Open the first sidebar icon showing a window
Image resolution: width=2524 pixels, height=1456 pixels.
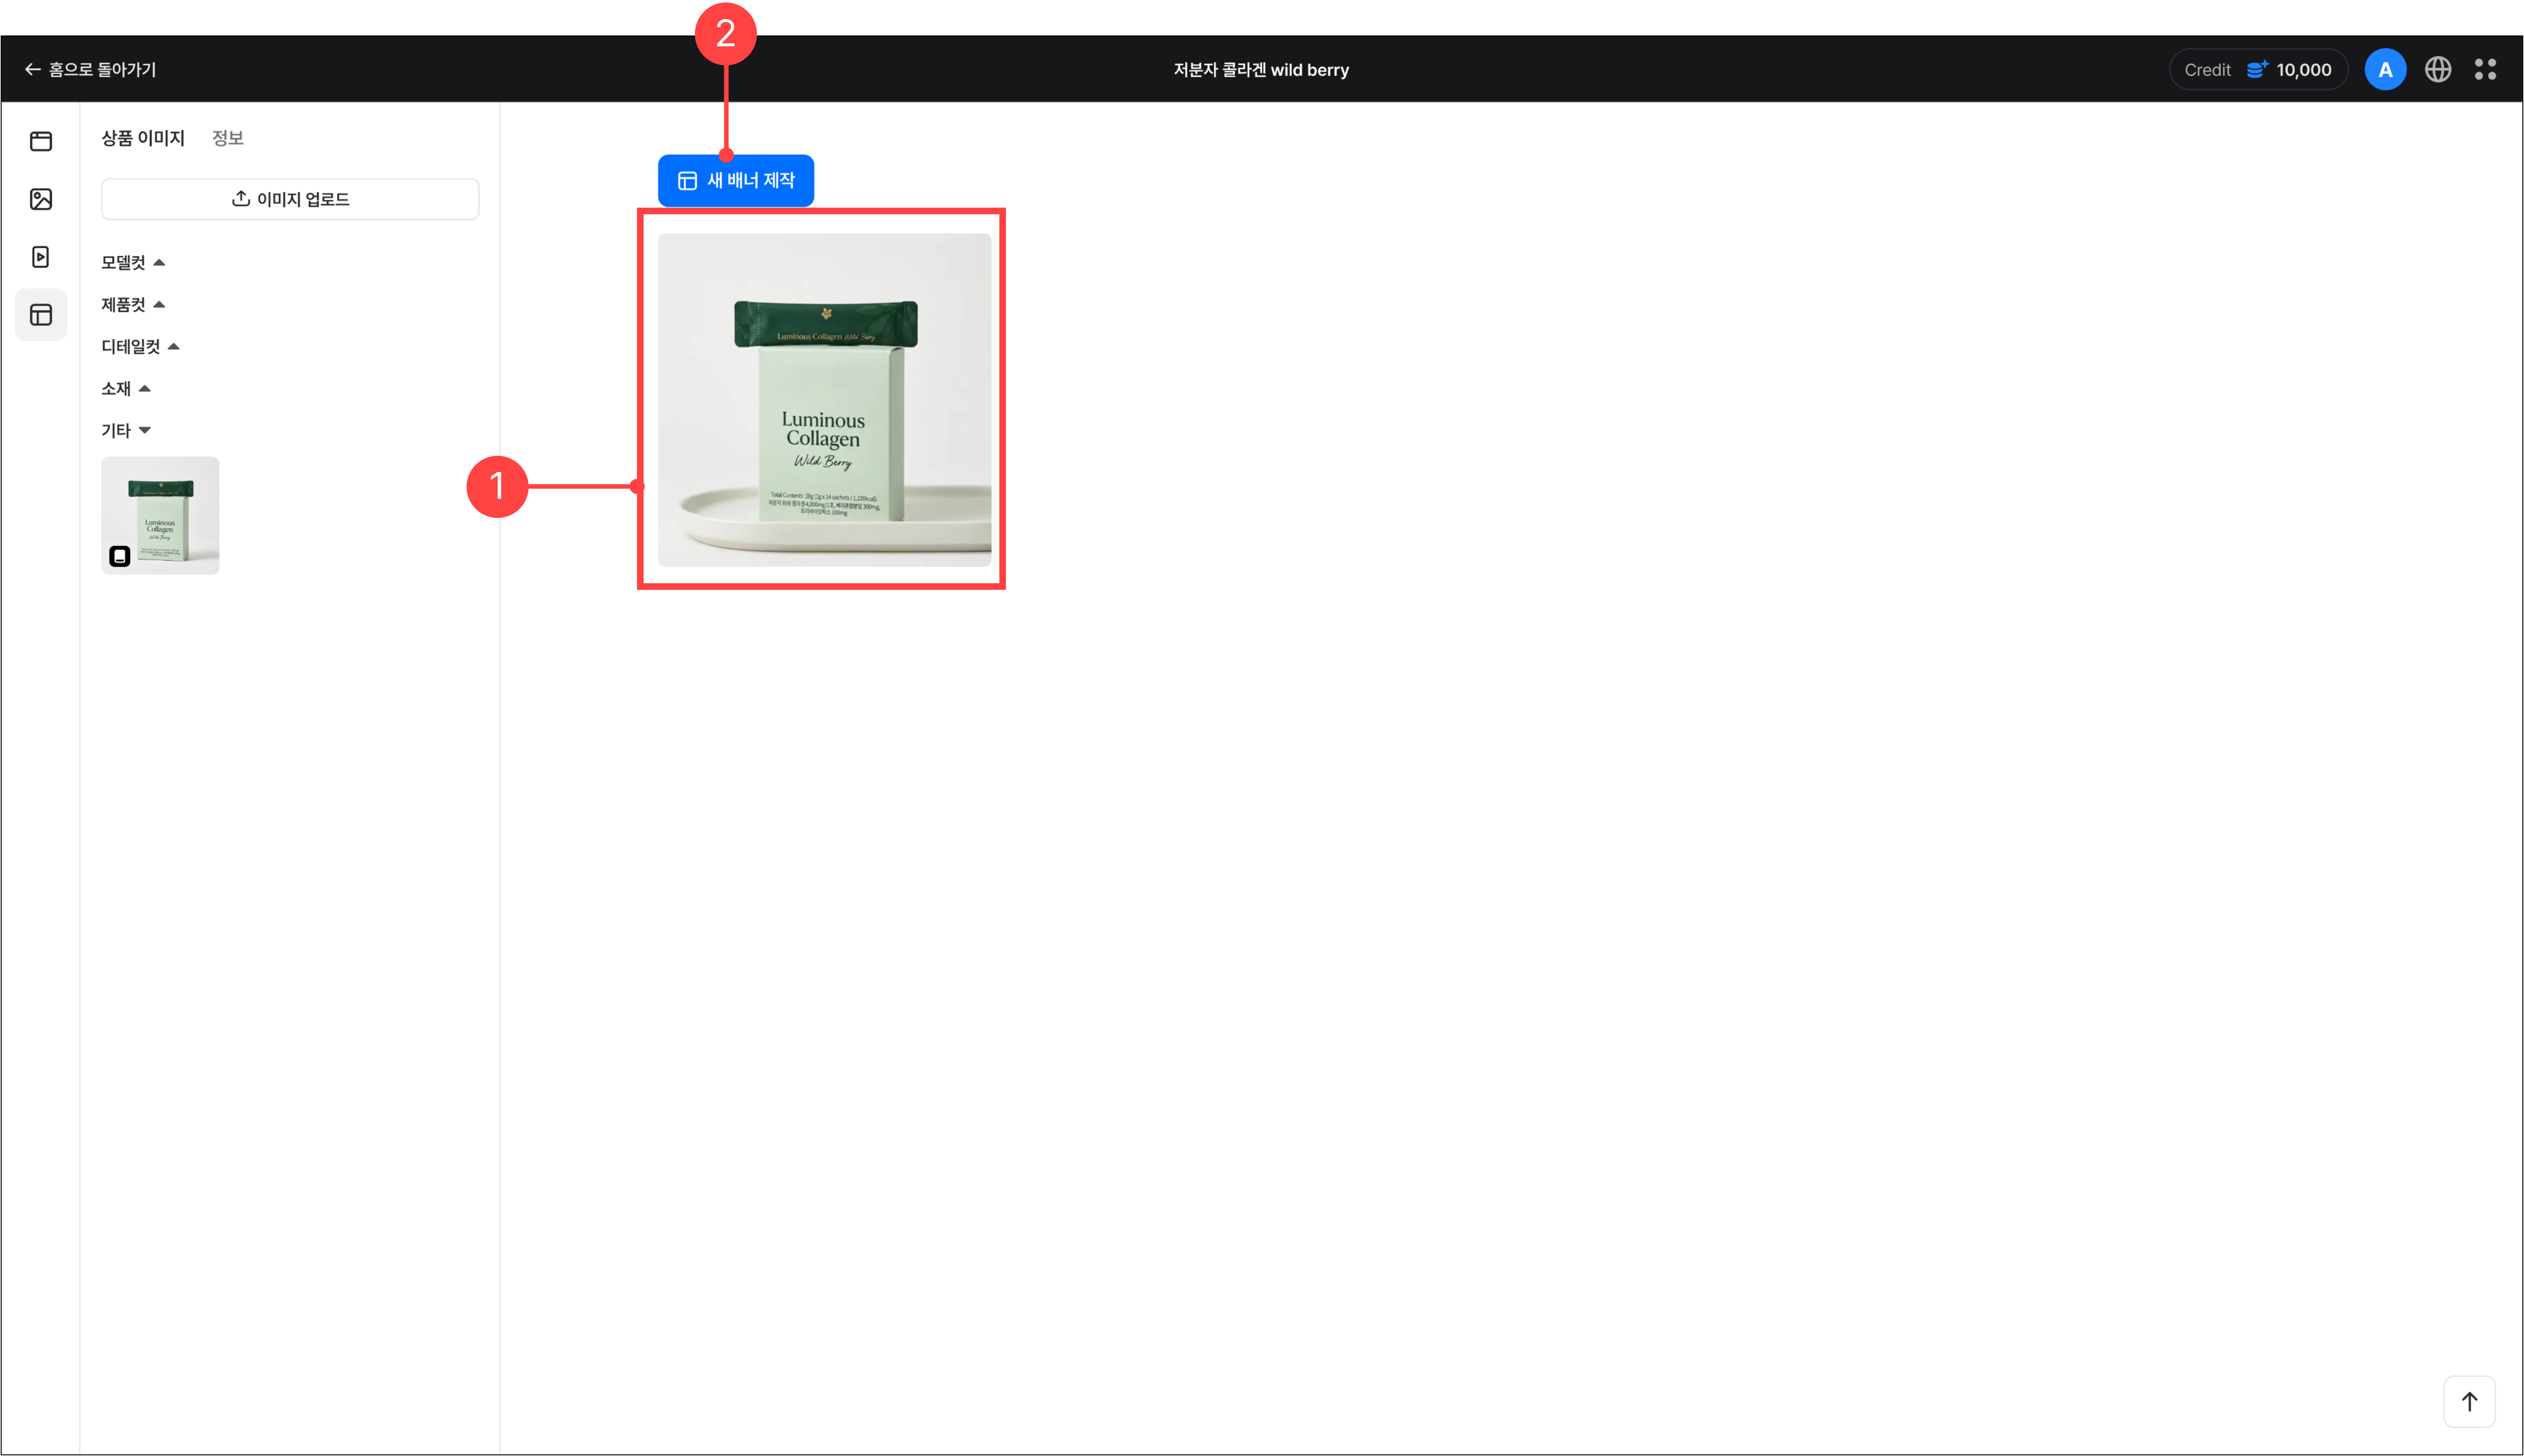coord(41,141)
